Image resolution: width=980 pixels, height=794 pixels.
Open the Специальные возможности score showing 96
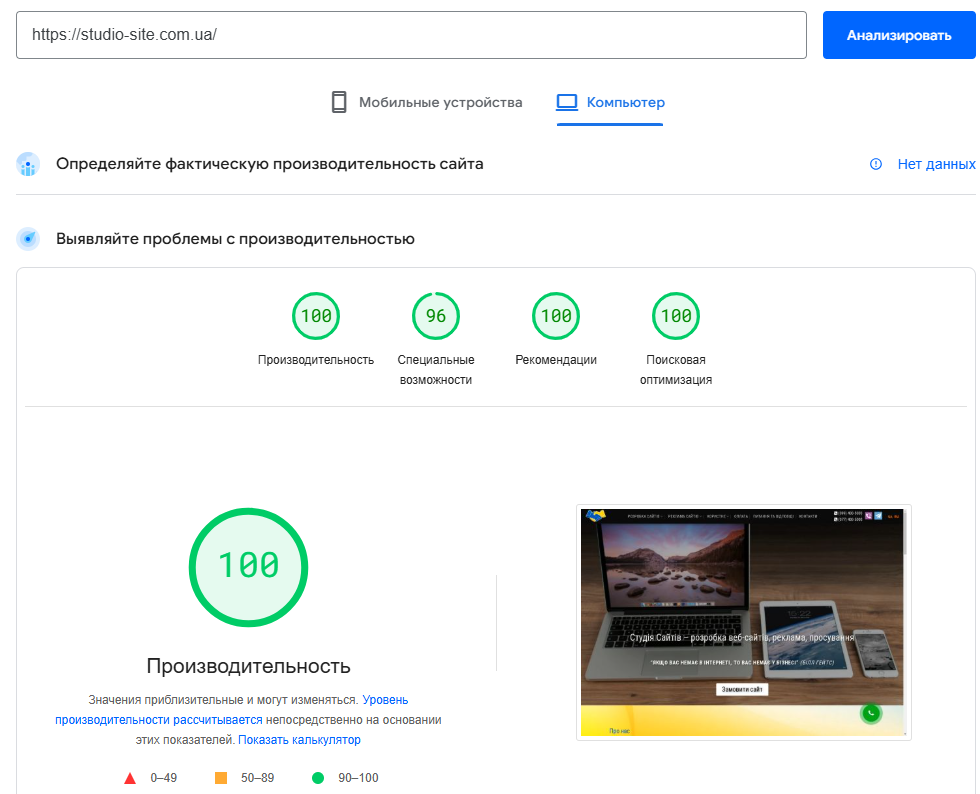click(x=436, y=315)
